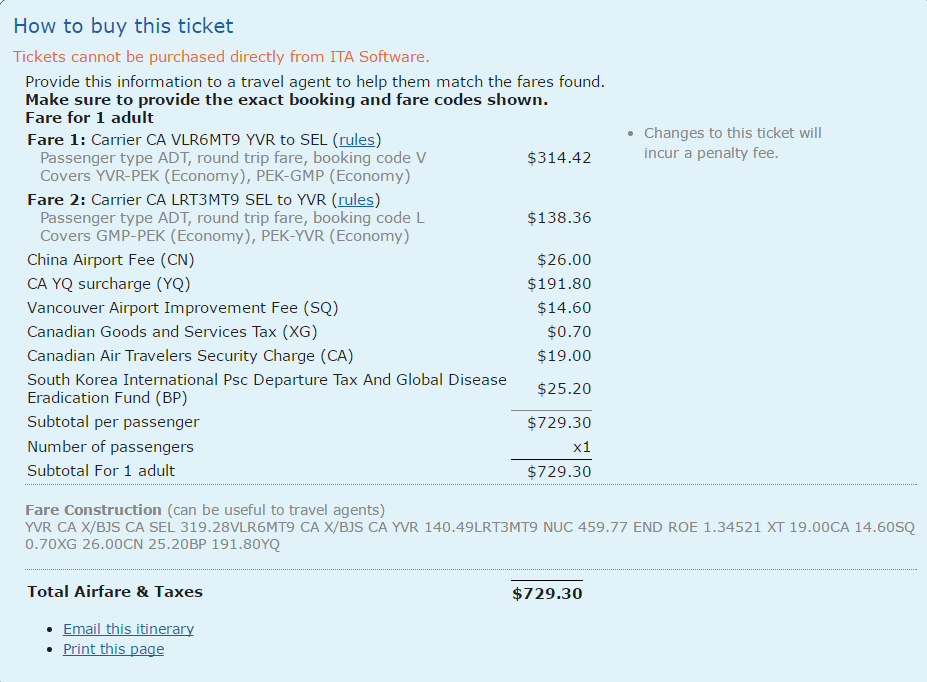
Task: Click the Print this page link
Action: [113, 649]
